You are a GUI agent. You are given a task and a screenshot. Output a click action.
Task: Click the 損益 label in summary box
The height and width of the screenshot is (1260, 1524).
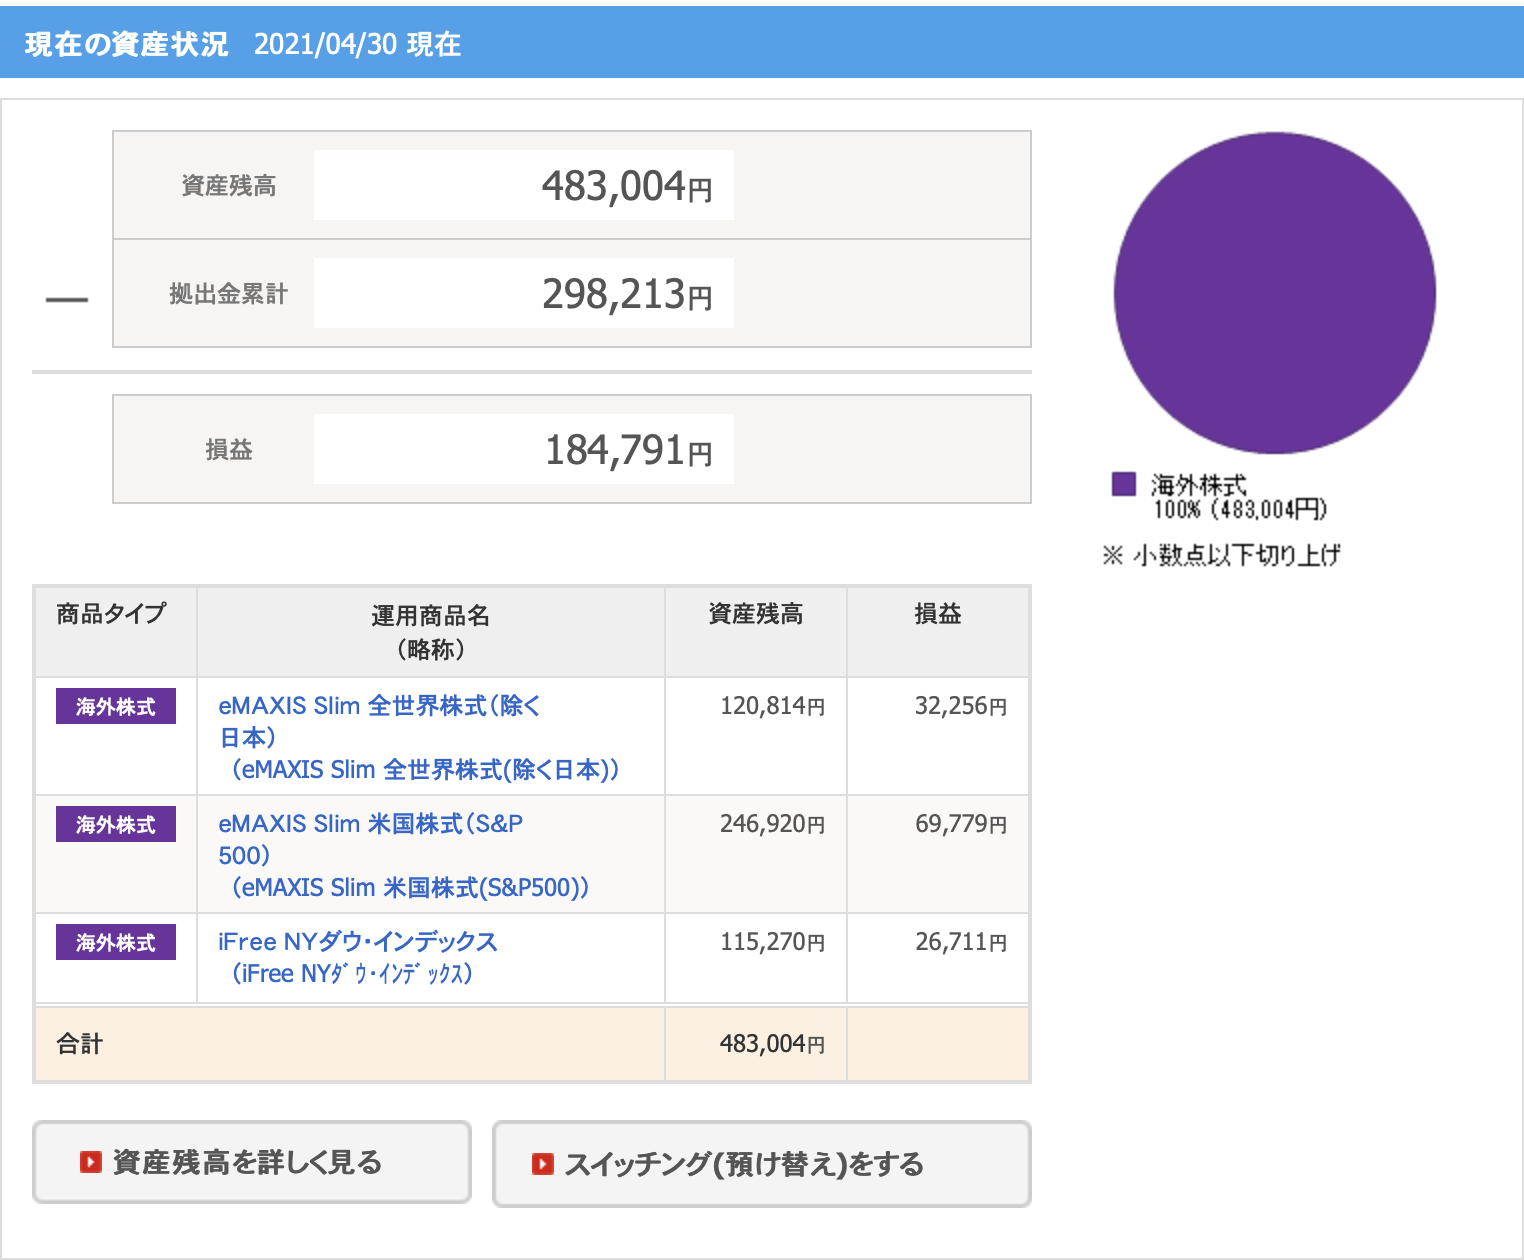[x=229, y=450]
